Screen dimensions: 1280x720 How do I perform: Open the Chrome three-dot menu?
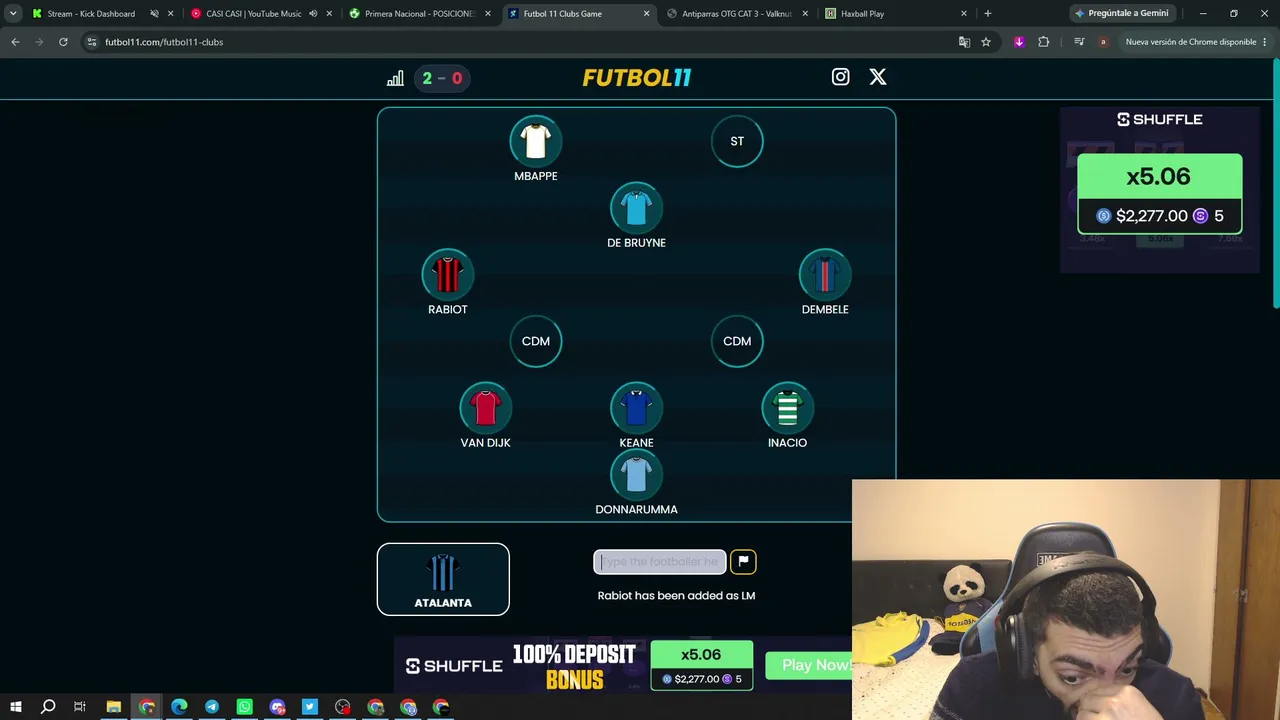click(x=1265, y=42)
